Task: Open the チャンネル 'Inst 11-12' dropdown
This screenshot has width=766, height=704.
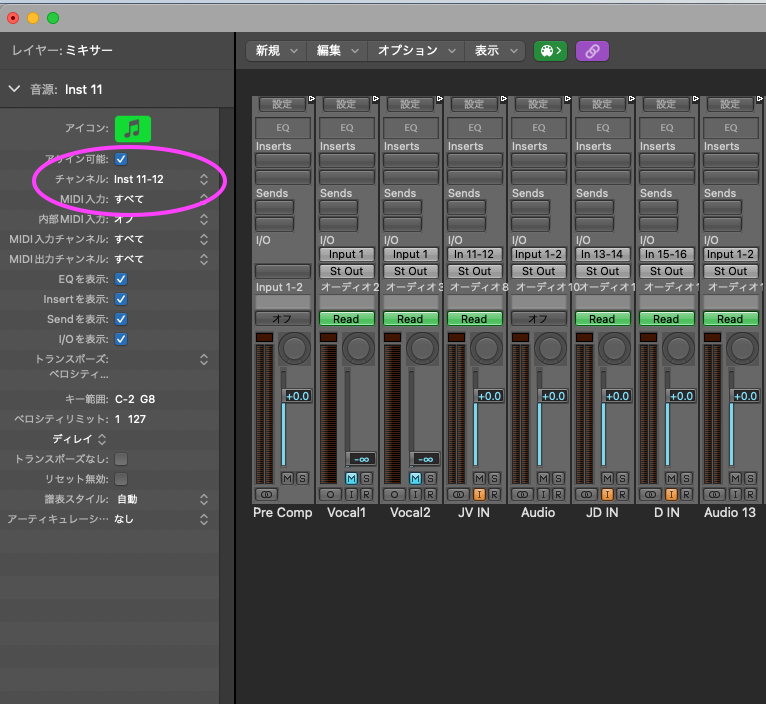Action: [x=160, y=179]
